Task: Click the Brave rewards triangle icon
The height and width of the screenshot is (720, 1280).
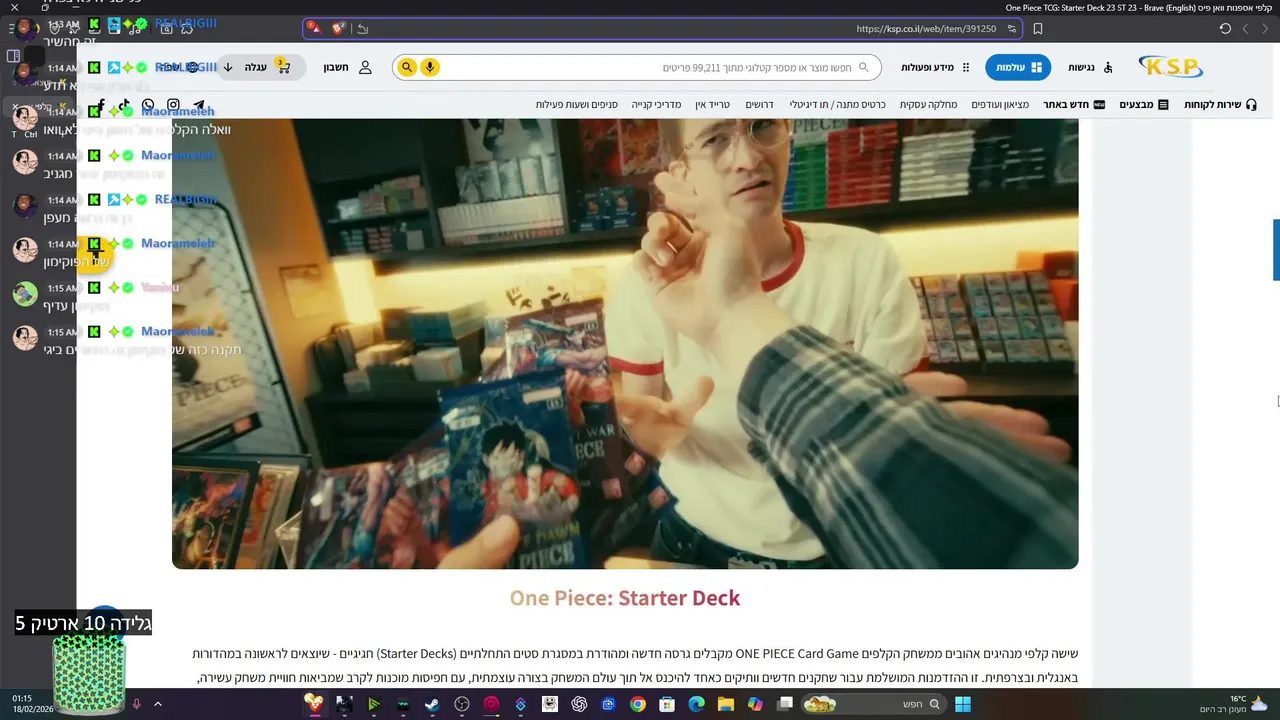Action: point(314,28)
